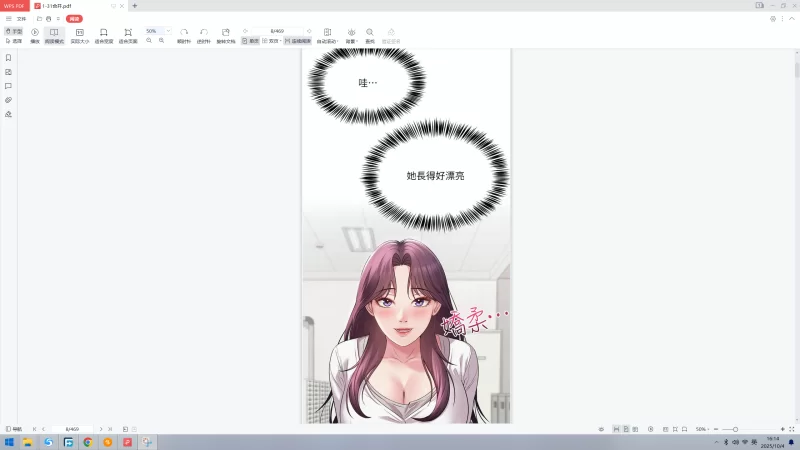This screenshot has height=450, width=800.
Task: Select the Hand tool (手型)
Action: (14, 31)
